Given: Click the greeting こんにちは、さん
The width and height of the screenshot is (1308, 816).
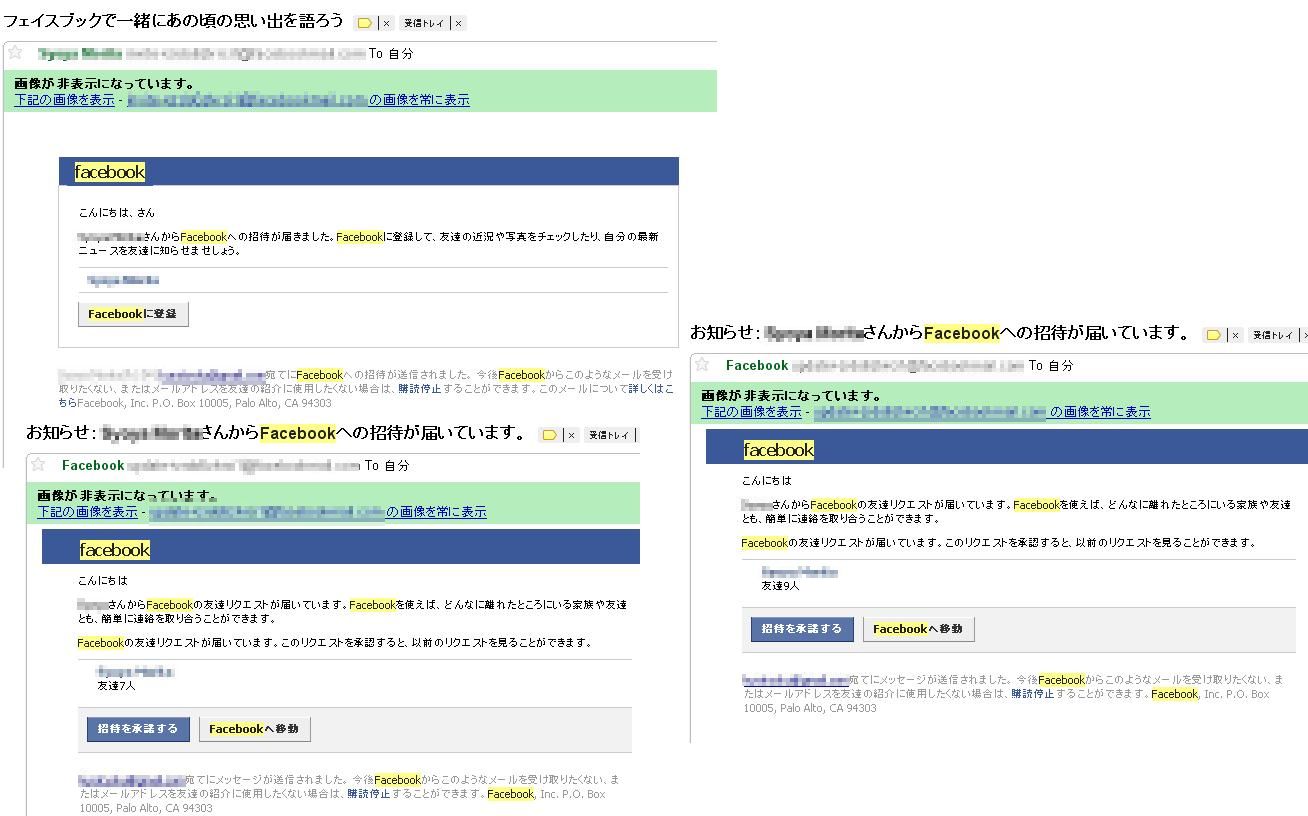Looking at the screenshot, I should pyautogui.click(x=117, y=213).
